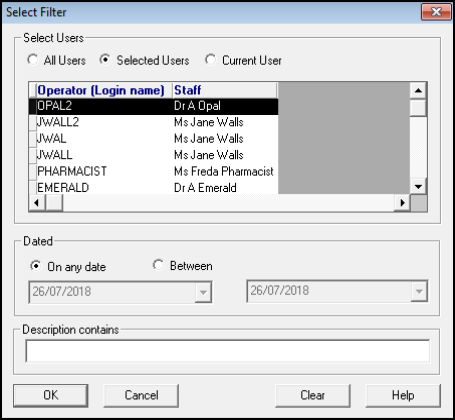The height and width of the screenshot is (420, 455).
Task: Click the horizontal scroll right arrow
Action: pyautogui.click(x=402, y=202)
